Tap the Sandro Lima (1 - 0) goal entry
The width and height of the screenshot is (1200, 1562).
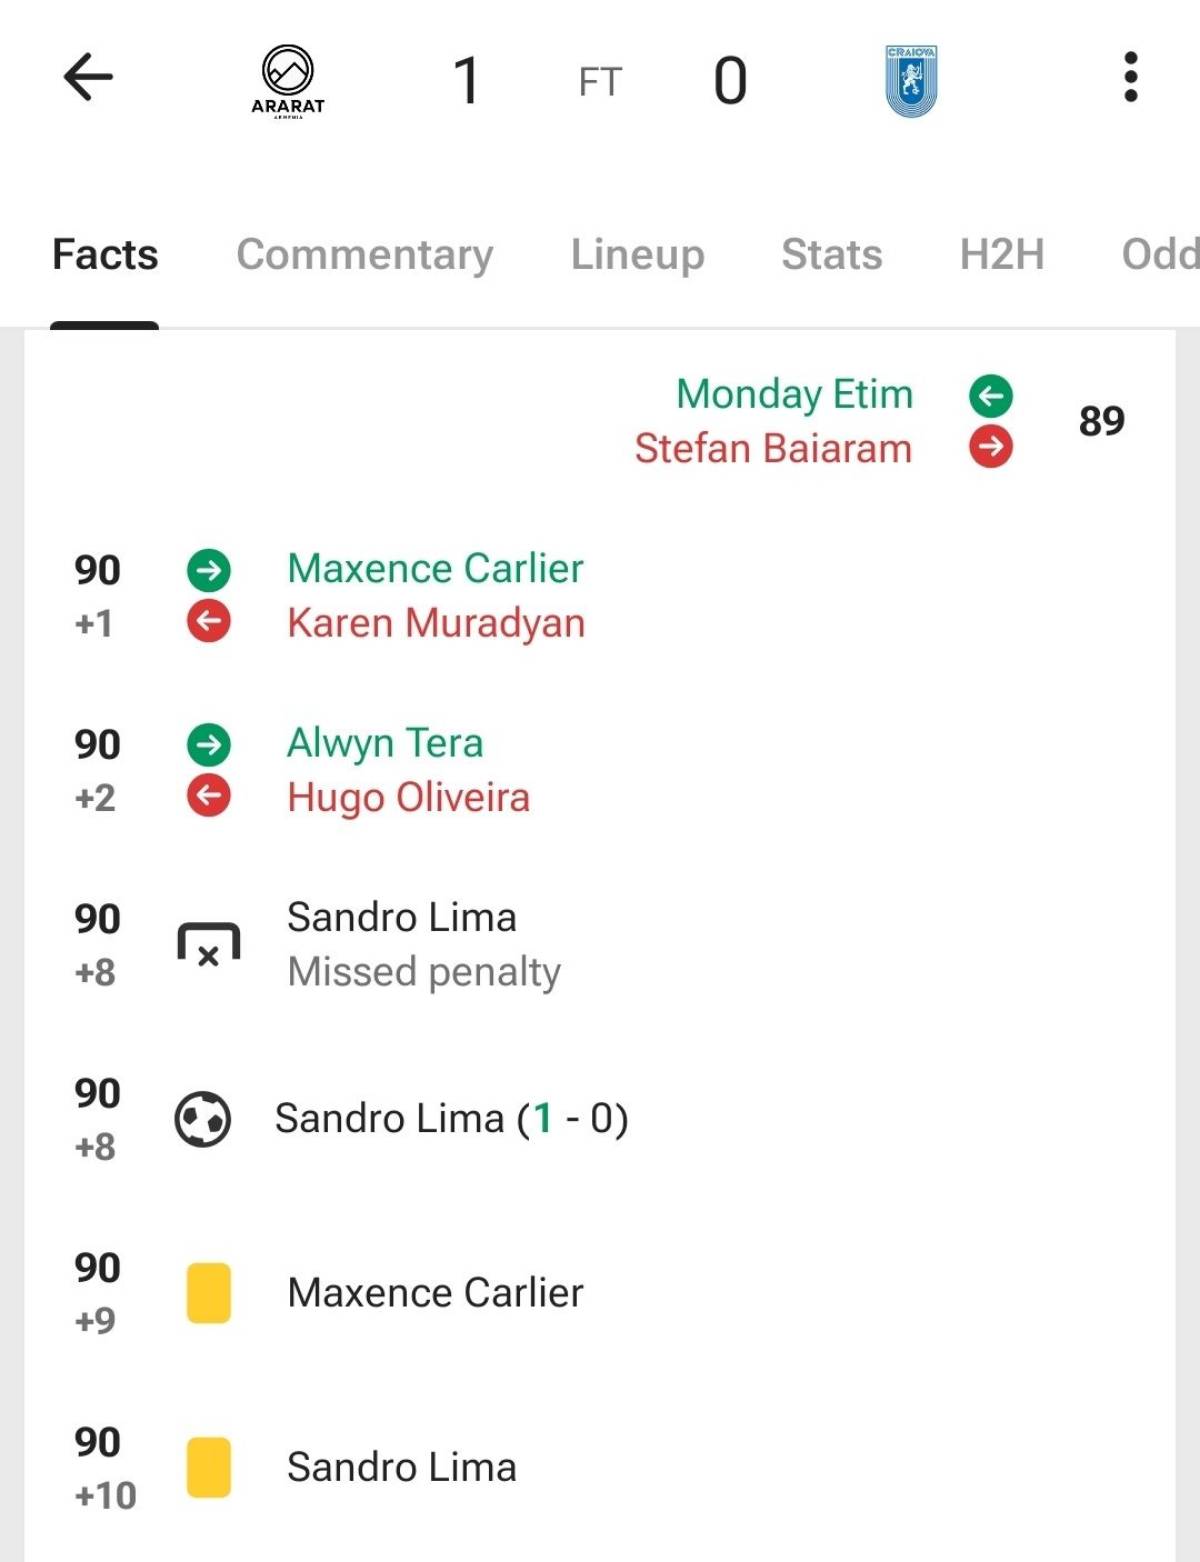click(x=452, y=1119)
